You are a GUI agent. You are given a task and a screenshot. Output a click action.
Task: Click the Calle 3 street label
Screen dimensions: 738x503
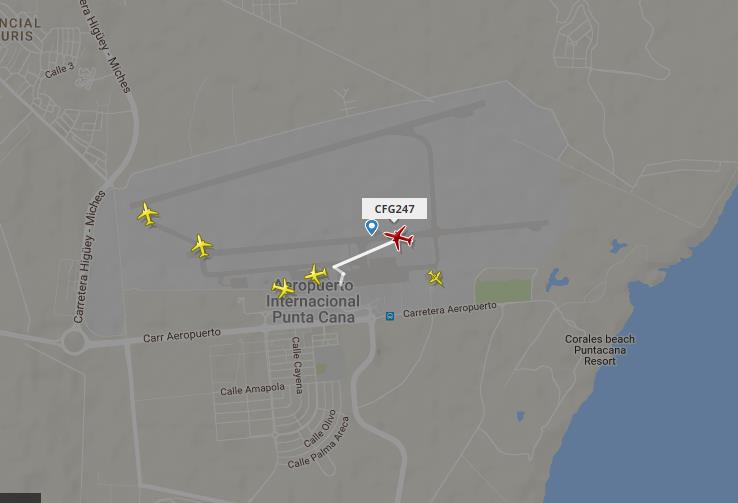(60, 71)
